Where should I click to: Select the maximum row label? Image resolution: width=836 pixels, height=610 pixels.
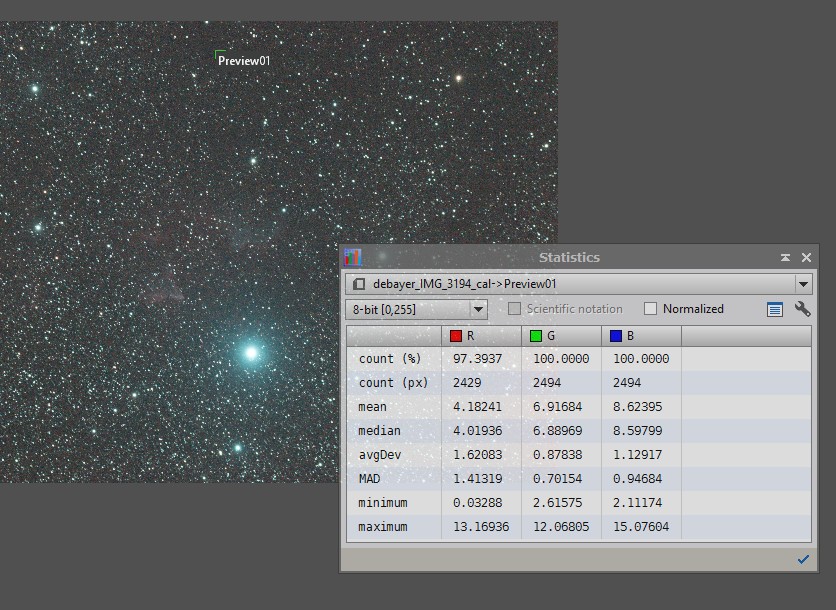[x=382, y=527]
